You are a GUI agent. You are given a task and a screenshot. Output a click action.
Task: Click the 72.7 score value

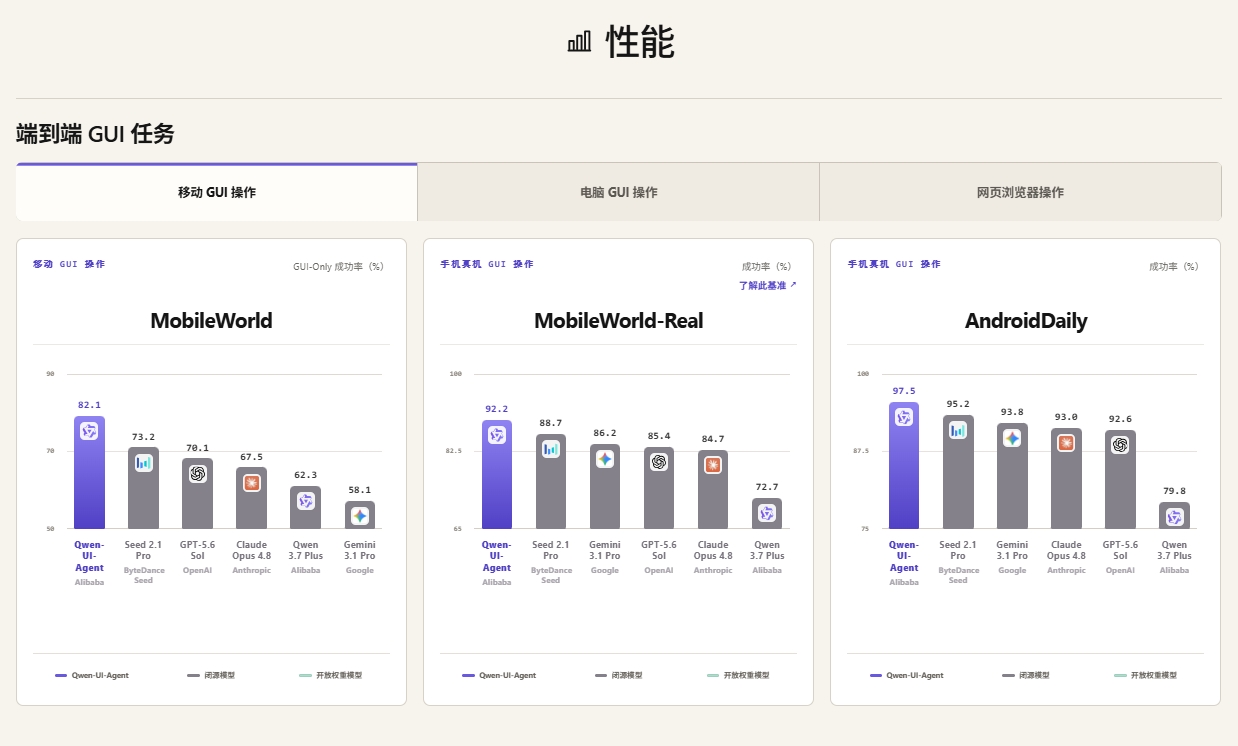[766, 487]
